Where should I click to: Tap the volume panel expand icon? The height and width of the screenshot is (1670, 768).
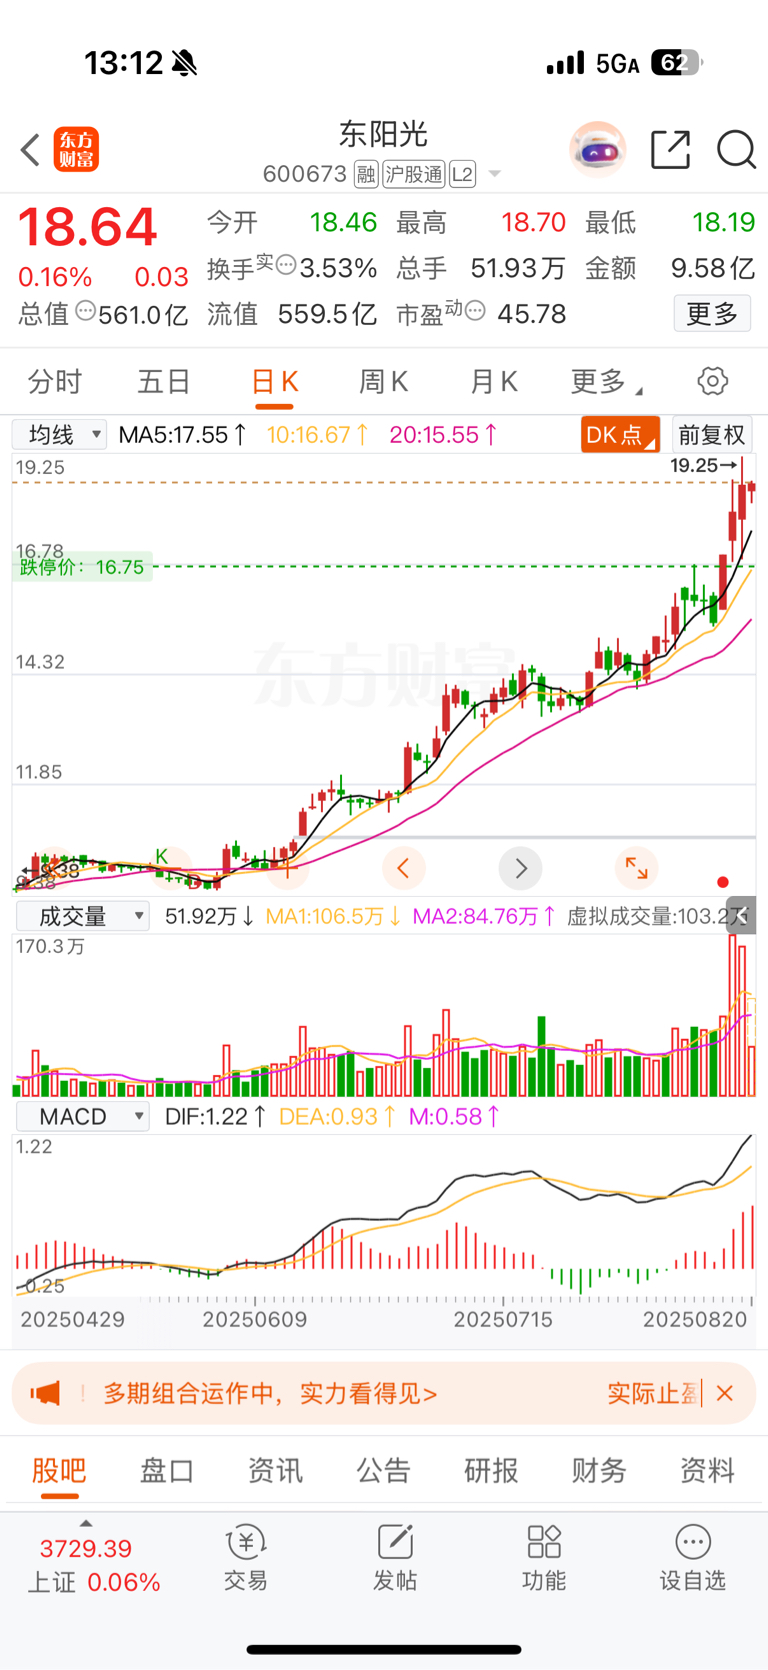click(742, 915)
